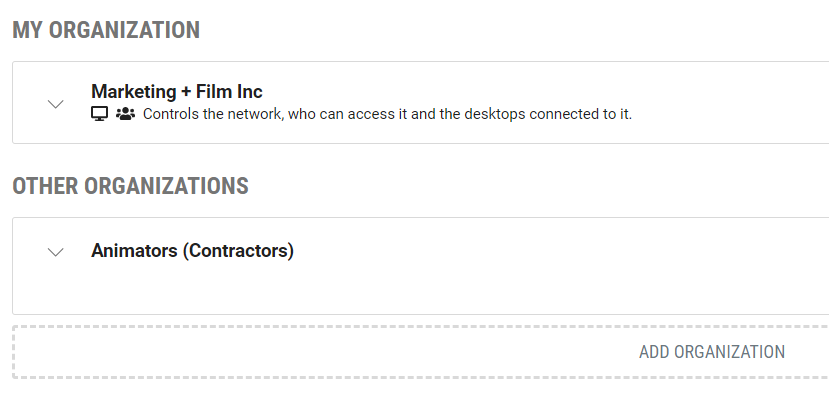Screen dimensions: 829x395
Task: Click the dashed box left of ADD ORGANIZATION
Action: click(x=317, y=352)
